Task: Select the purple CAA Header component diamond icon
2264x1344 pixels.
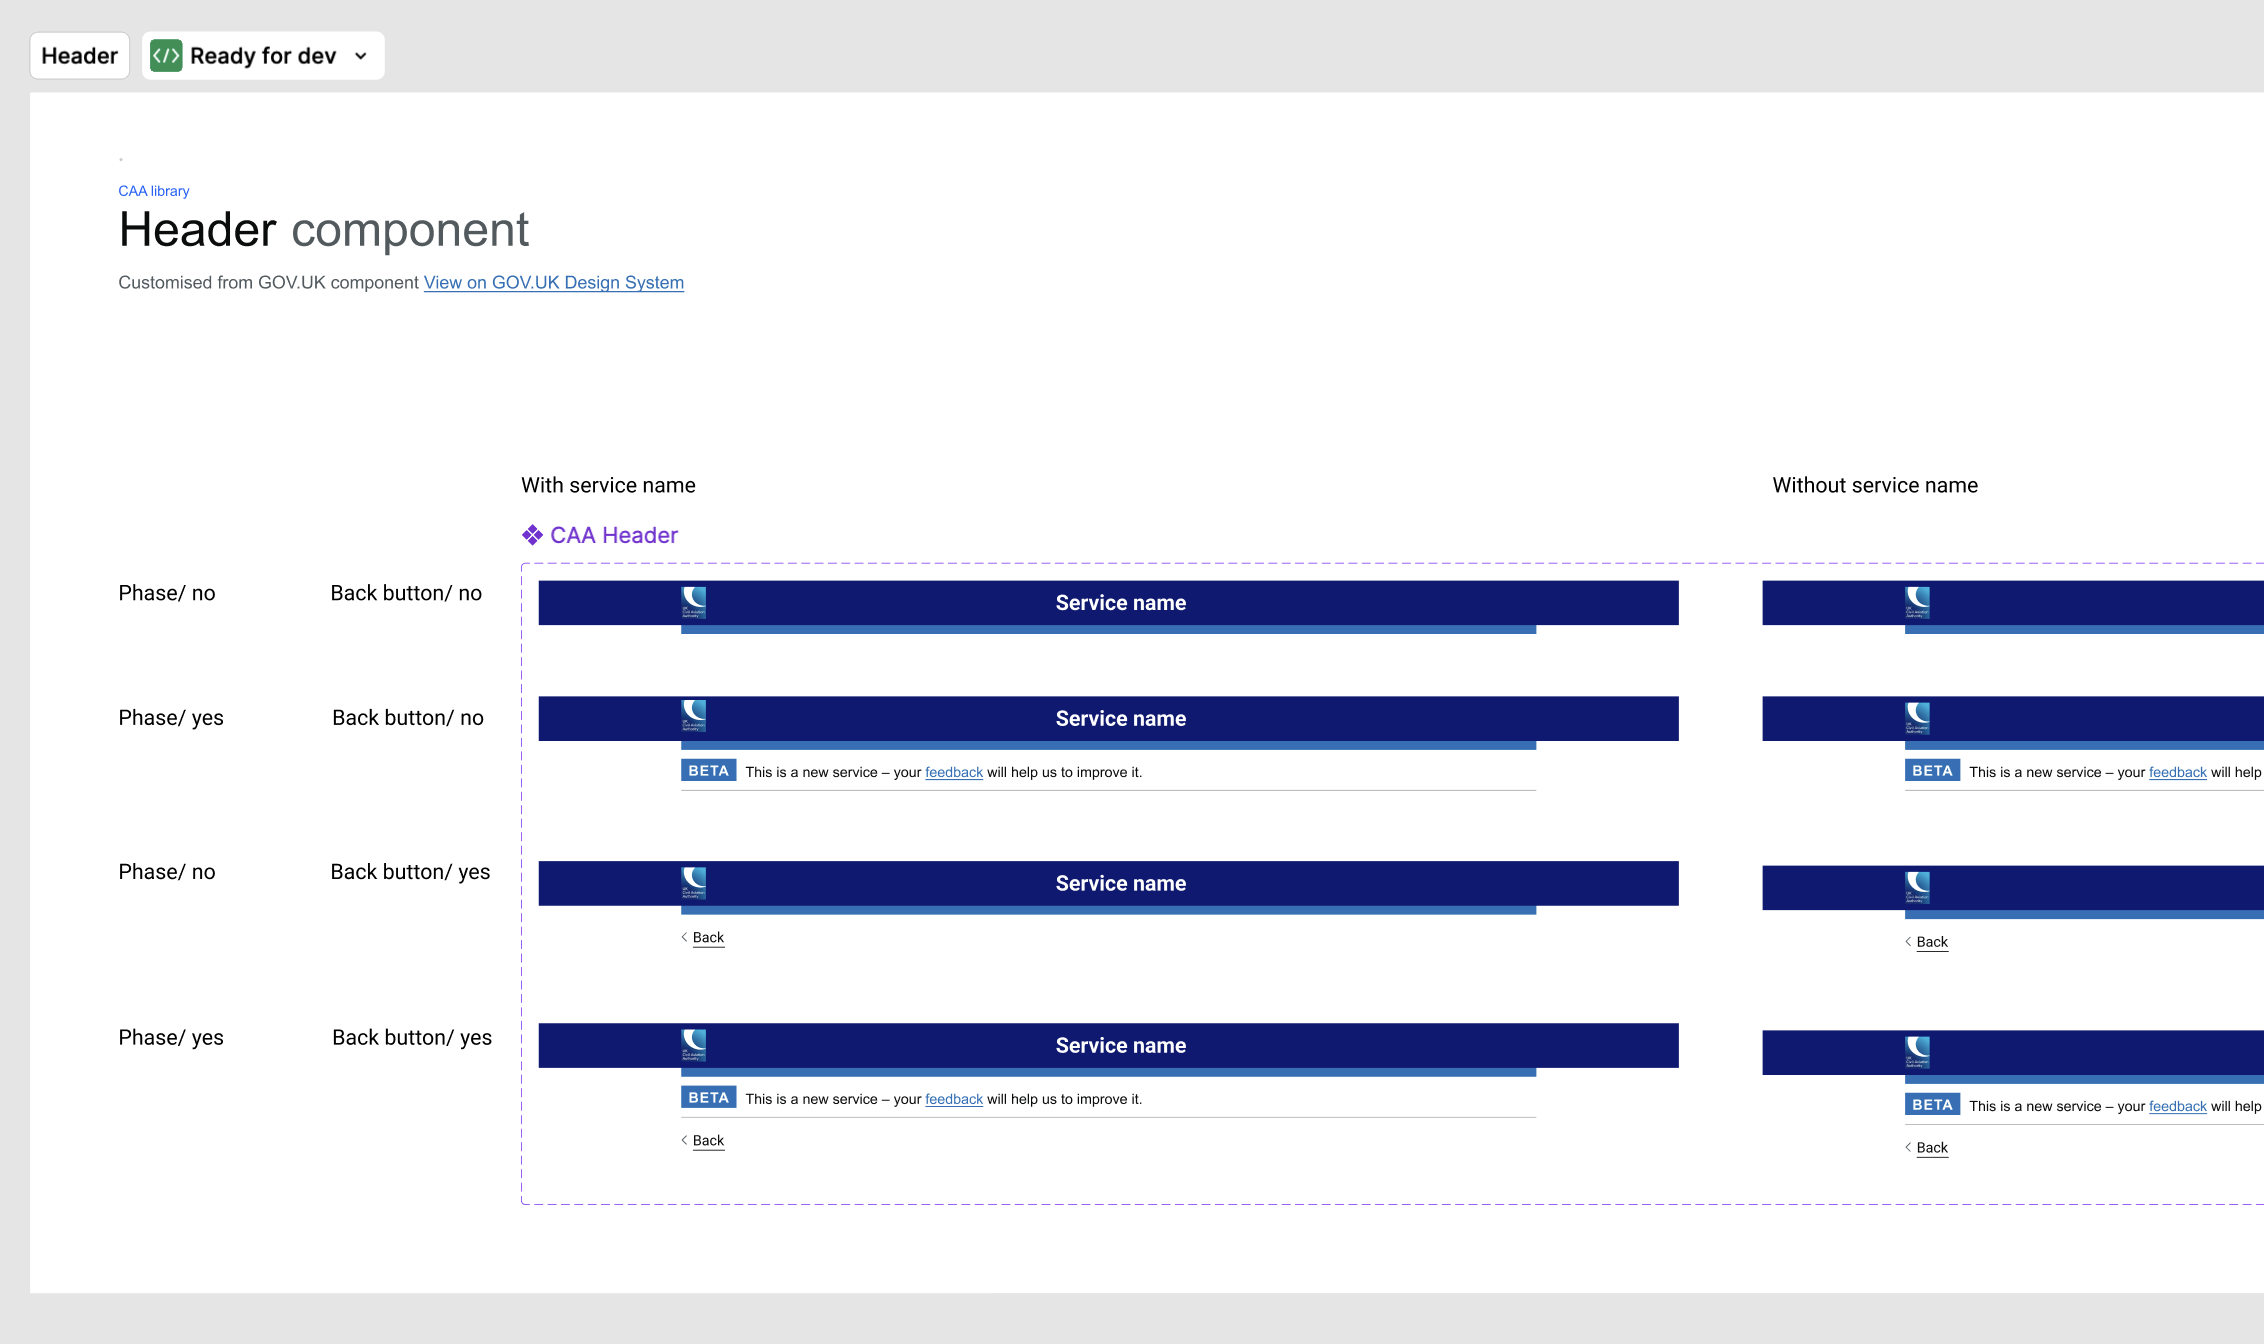Action: pos(532,535)
